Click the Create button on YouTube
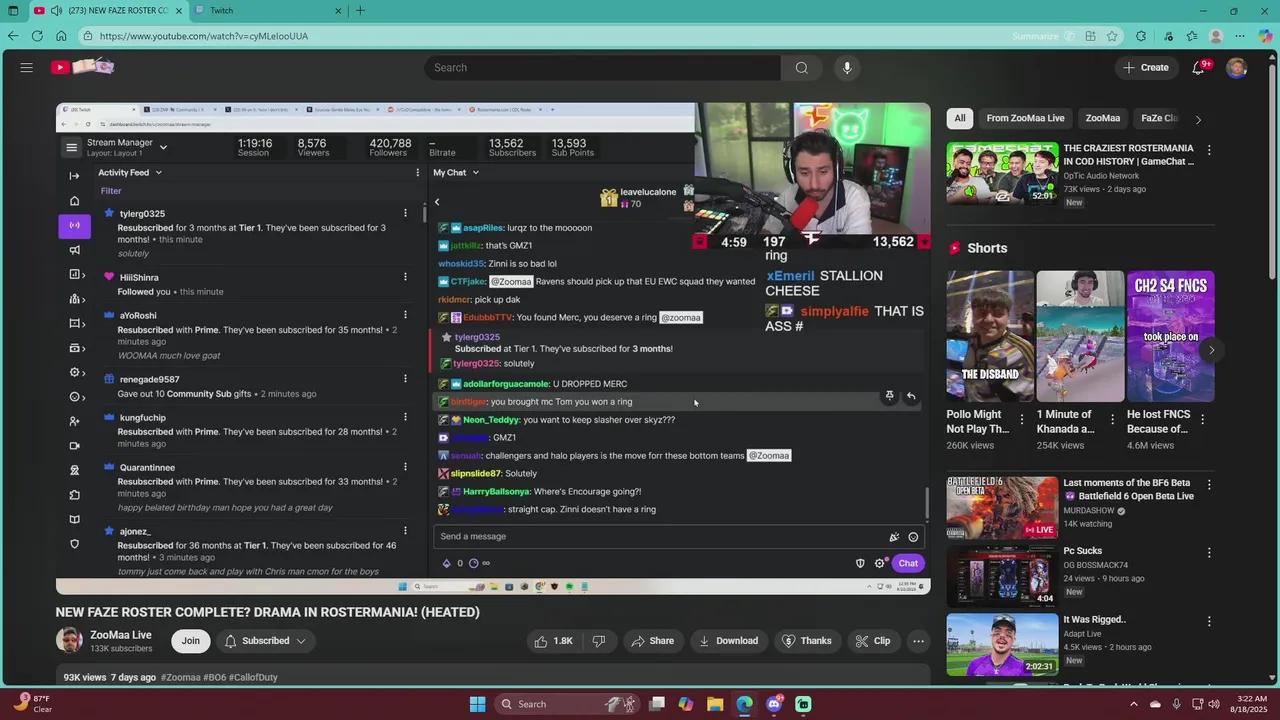This screenshot has height=720, width=1280. click(x=1145, y=67)
